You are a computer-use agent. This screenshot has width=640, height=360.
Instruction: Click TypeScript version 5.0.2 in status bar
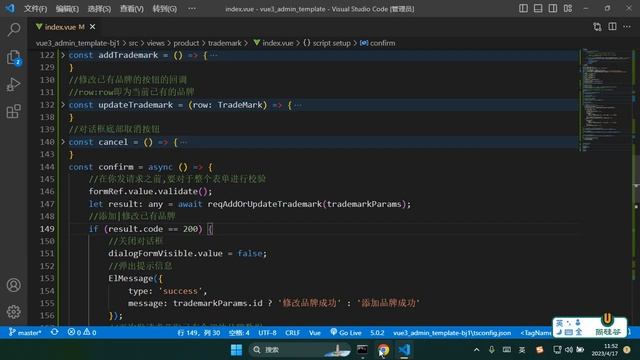[377, 332]
